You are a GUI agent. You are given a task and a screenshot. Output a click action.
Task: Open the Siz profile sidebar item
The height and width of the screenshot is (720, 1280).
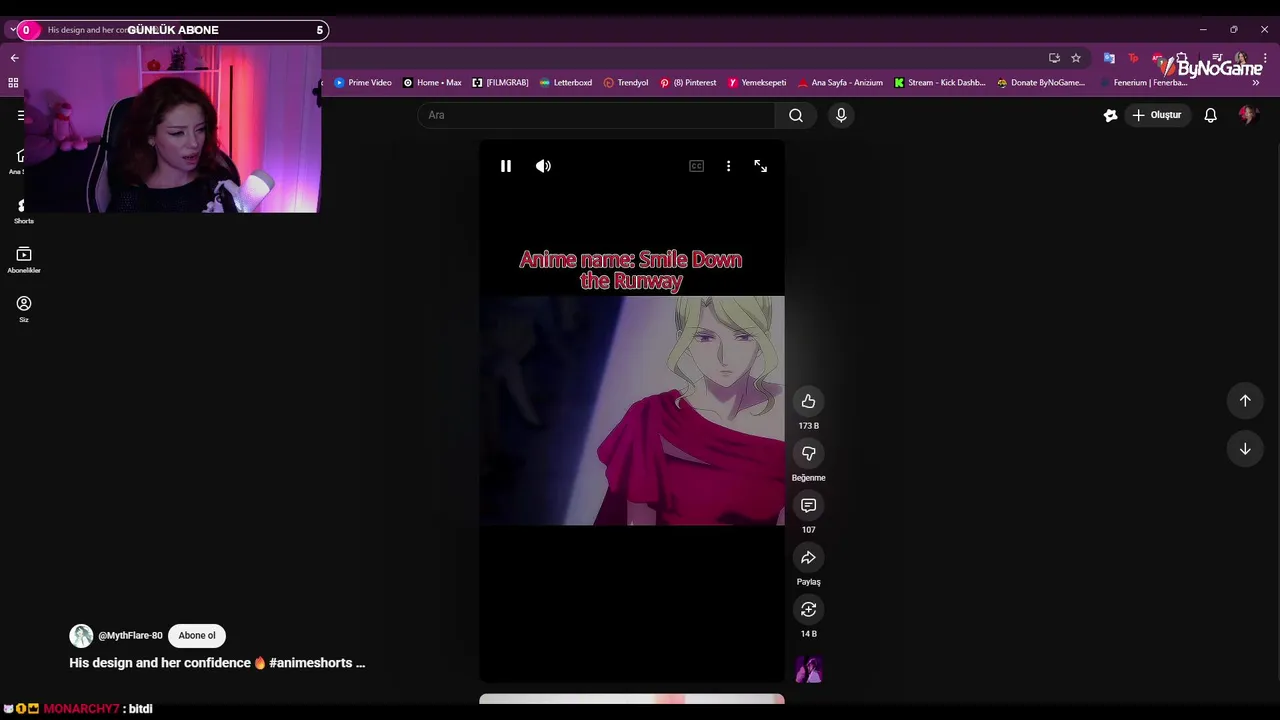click(24, 309)
